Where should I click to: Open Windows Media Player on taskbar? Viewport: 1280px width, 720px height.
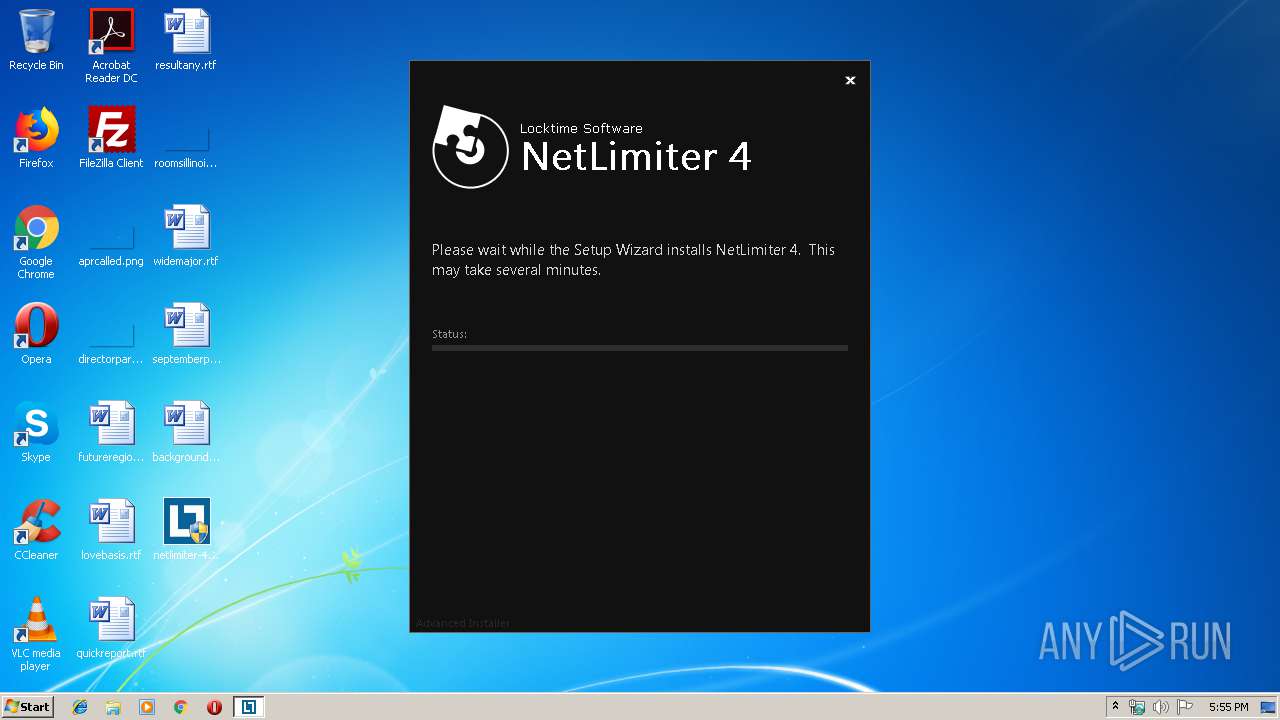point(147,707)
